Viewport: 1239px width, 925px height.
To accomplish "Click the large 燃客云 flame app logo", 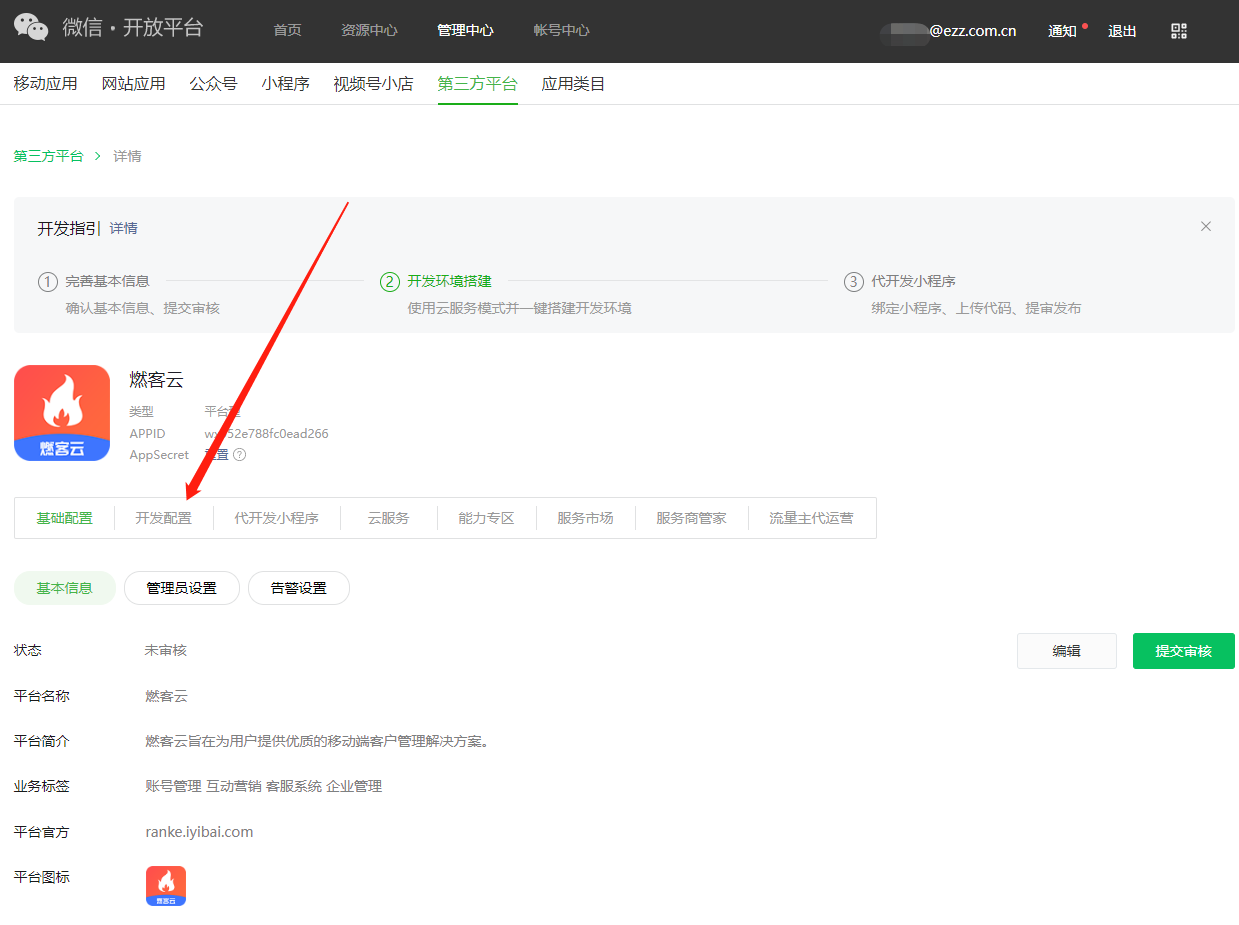I will pos(62,413).
